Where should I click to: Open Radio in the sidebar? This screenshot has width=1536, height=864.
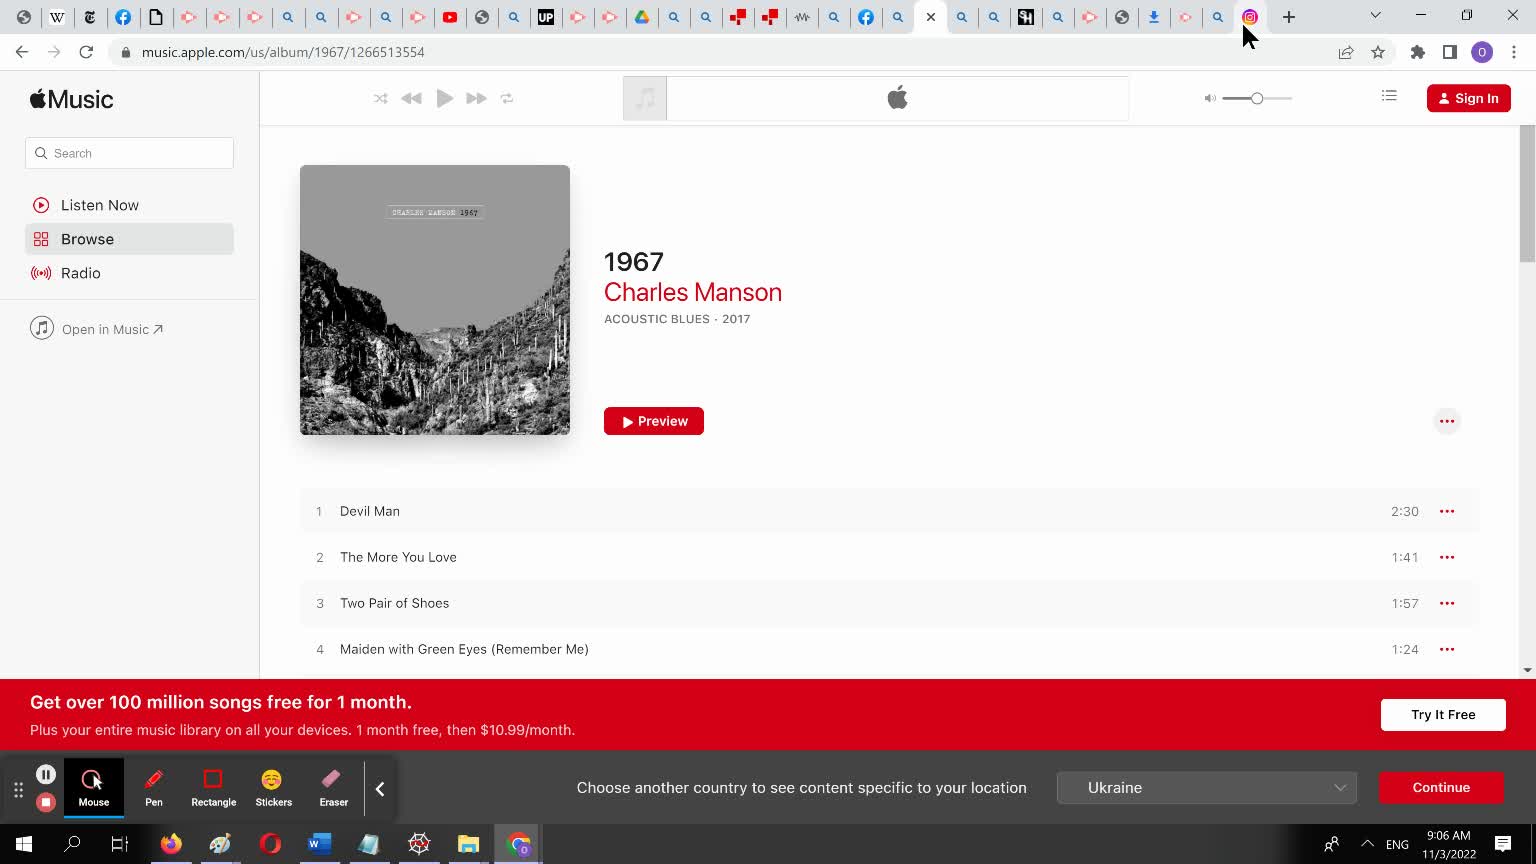[x=129, y=273]
